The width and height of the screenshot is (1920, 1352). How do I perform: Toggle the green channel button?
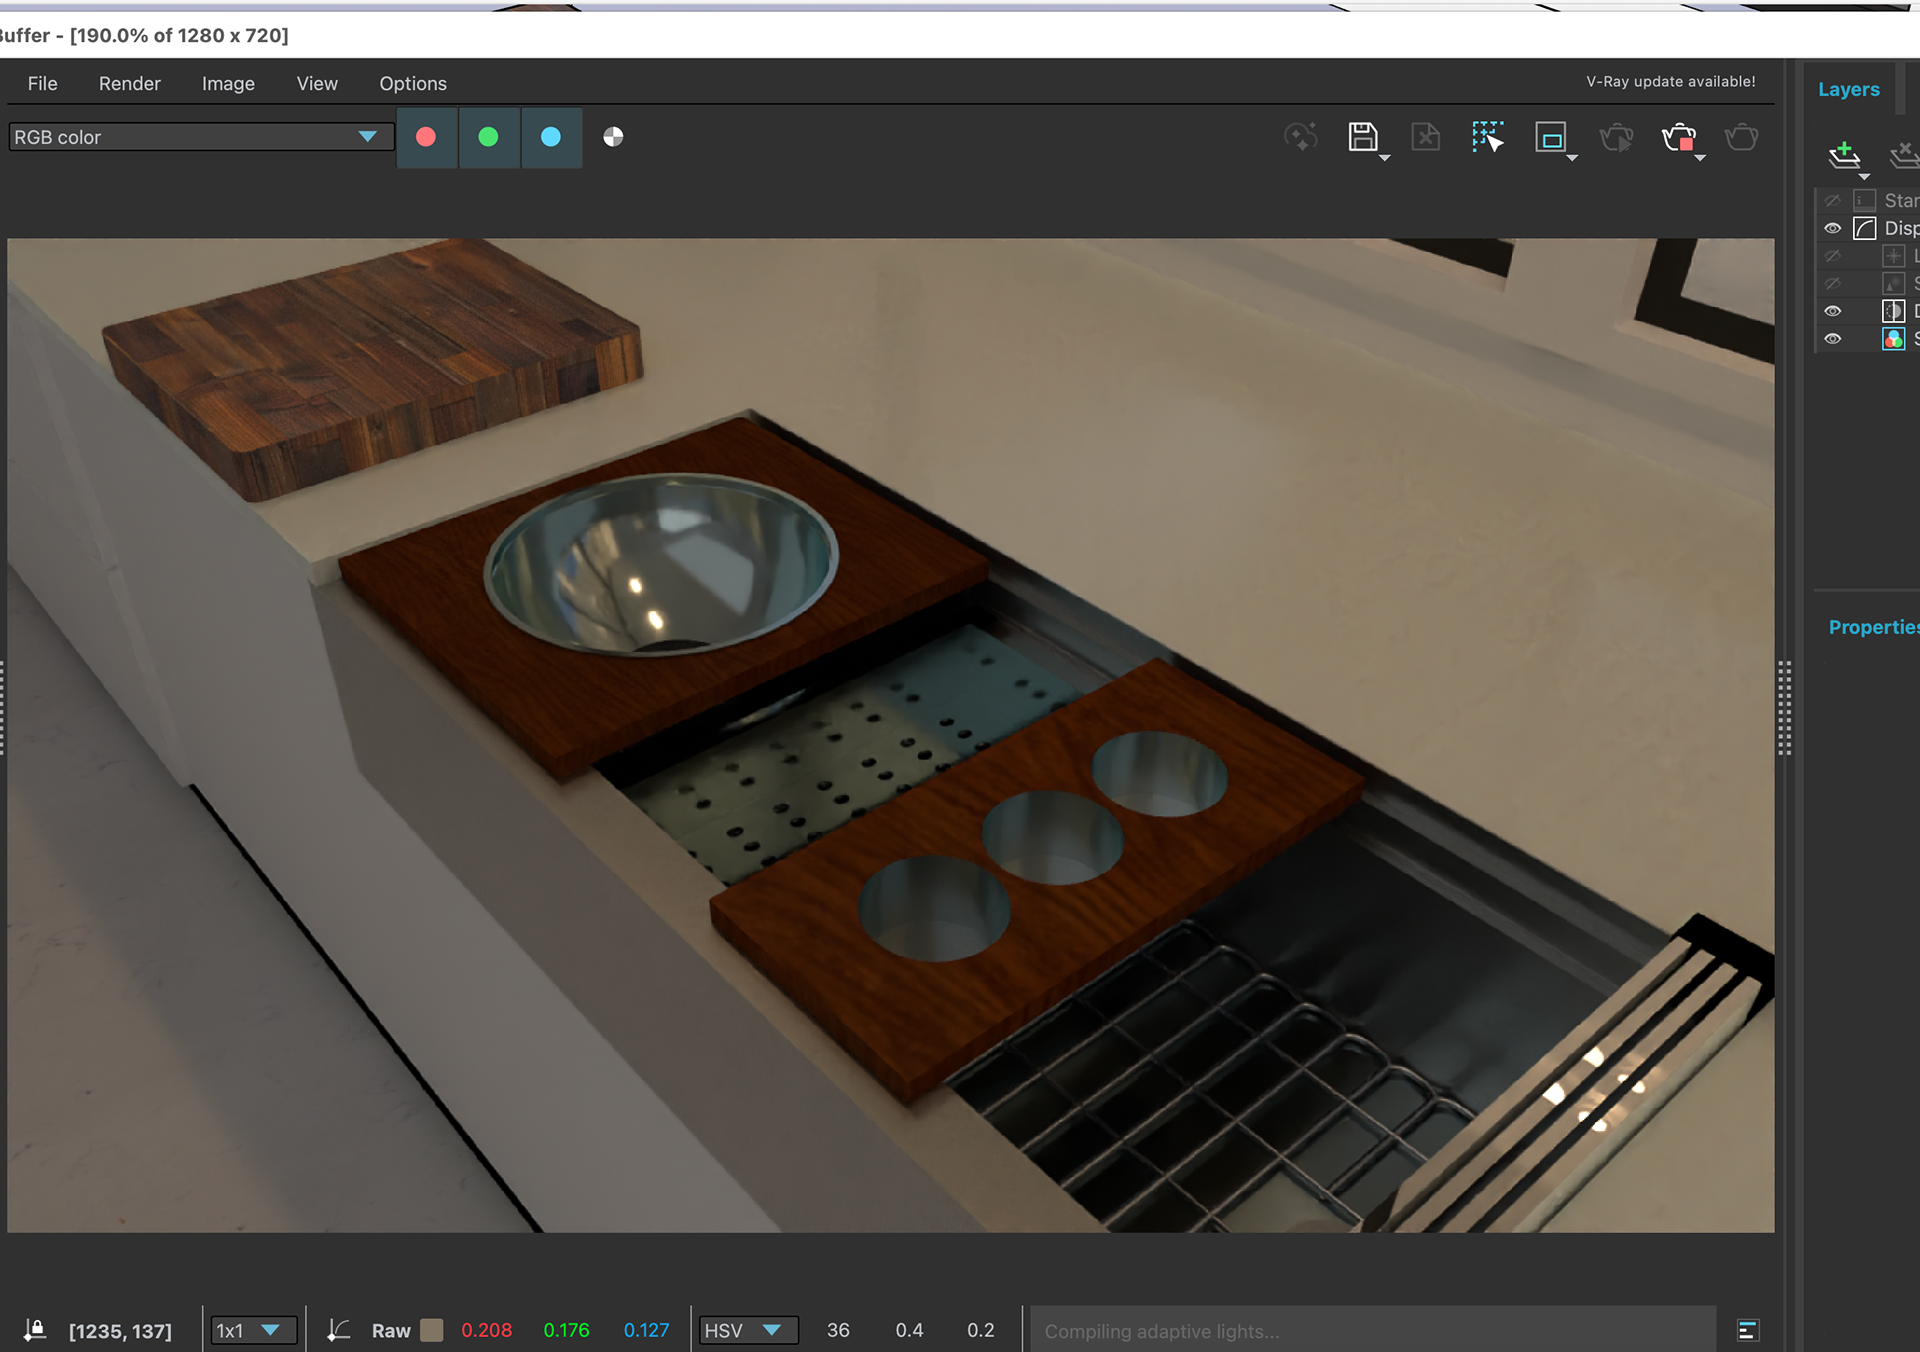488,137
